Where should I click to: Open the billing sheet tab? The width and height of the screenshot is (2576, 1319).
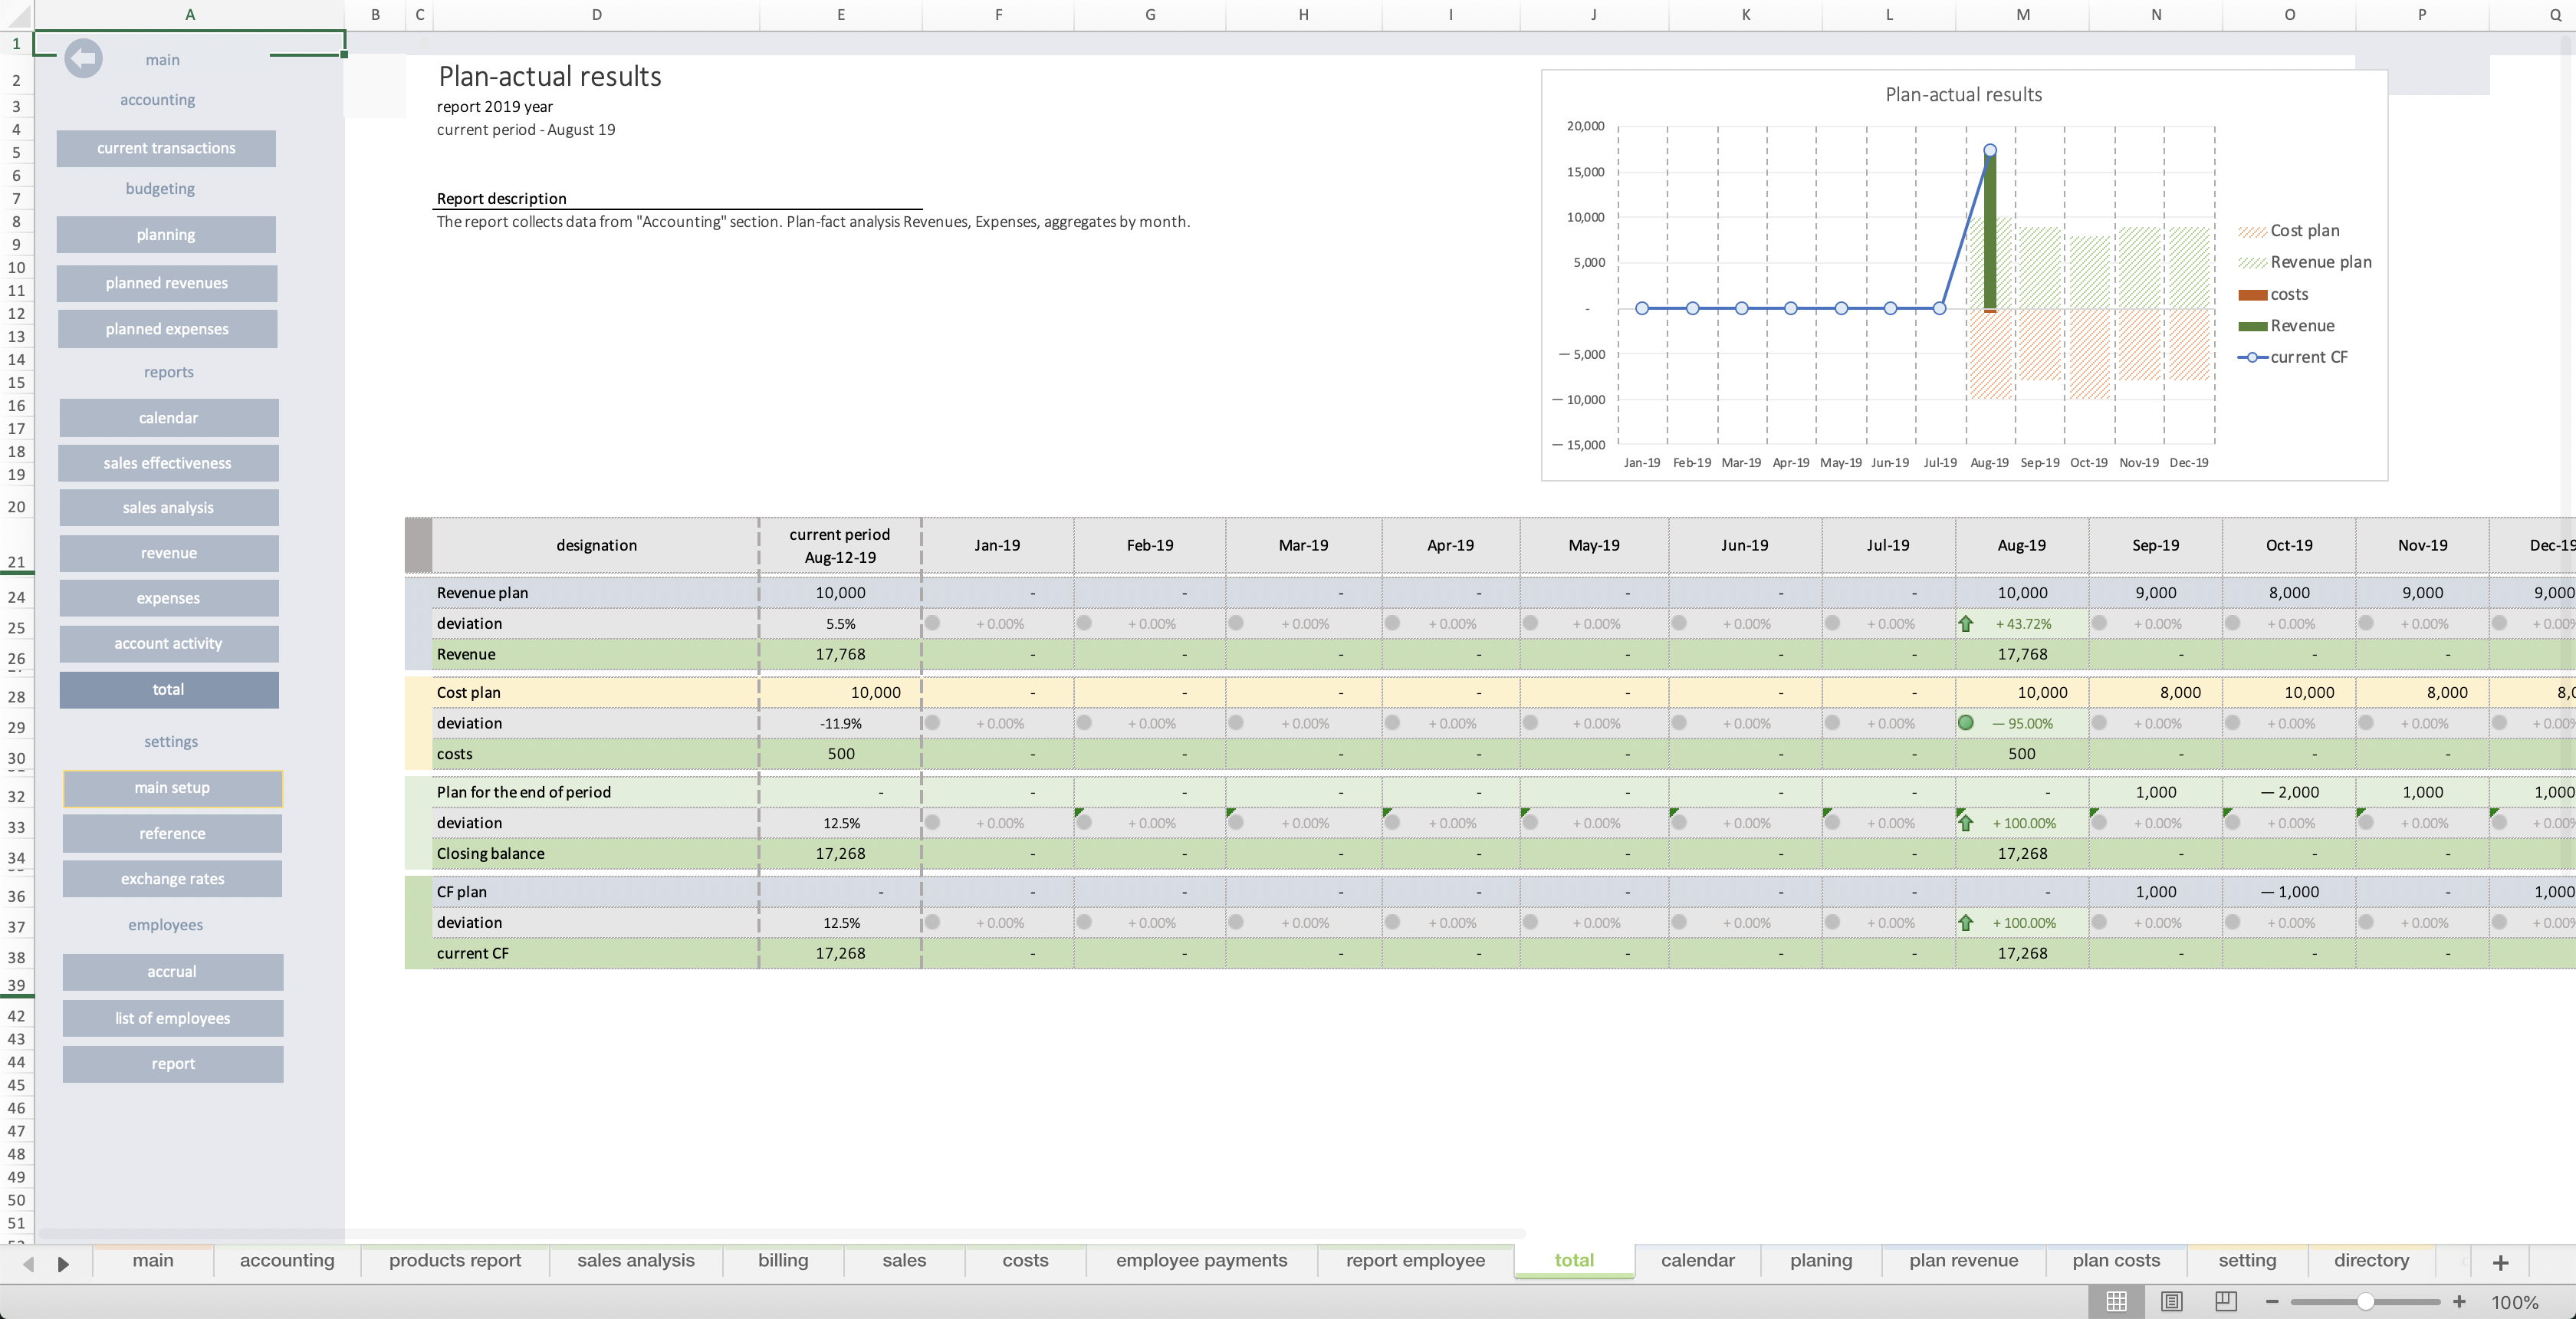tap(783, 1260)
